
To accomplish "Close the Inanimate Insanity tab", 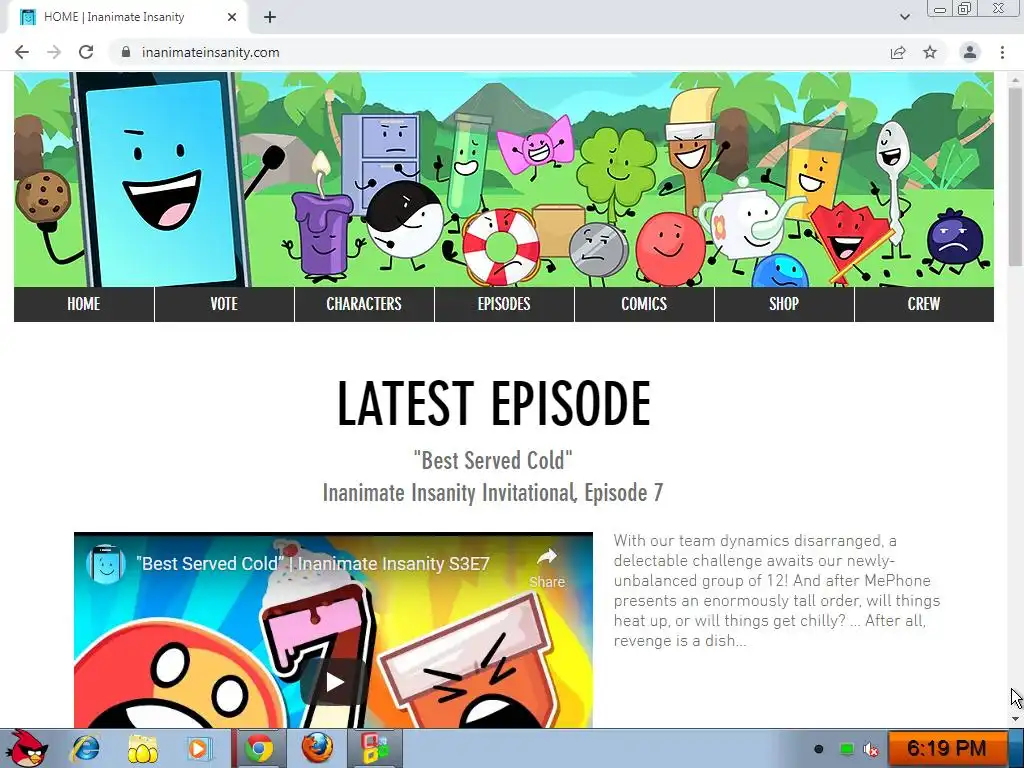I will (232, 17).
